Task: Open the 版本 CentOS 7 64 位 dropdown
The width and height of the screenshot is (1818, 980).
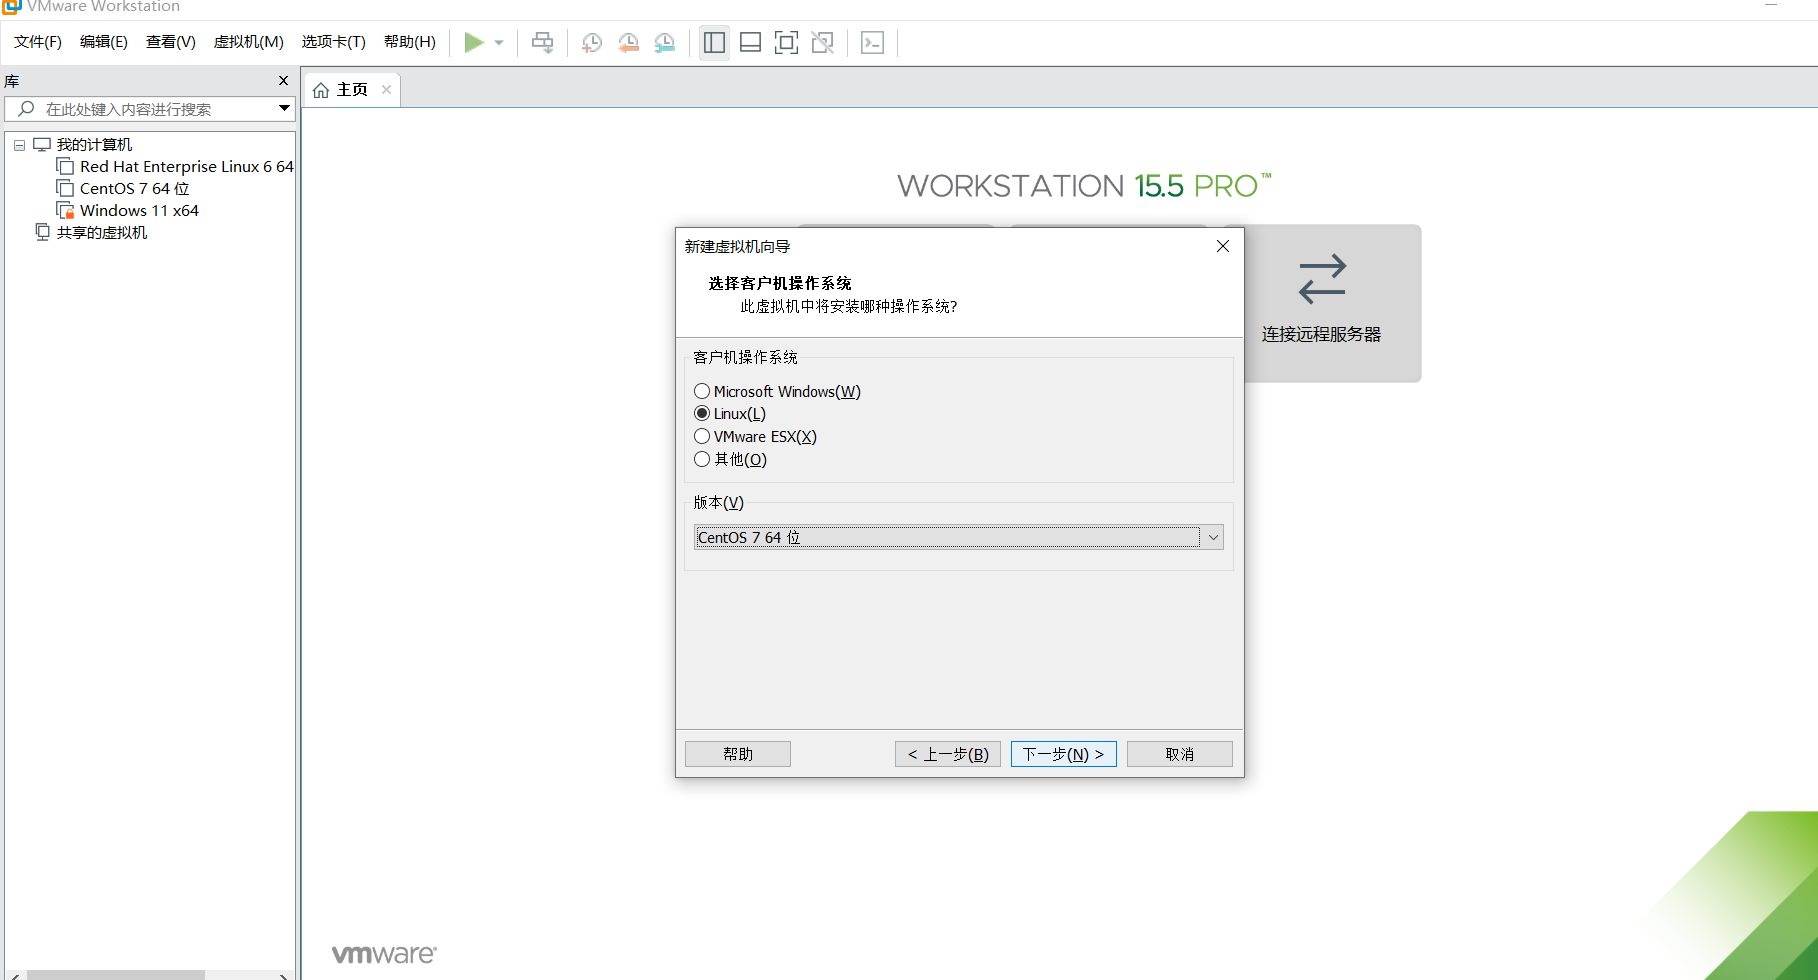Action: pos(958,538)
